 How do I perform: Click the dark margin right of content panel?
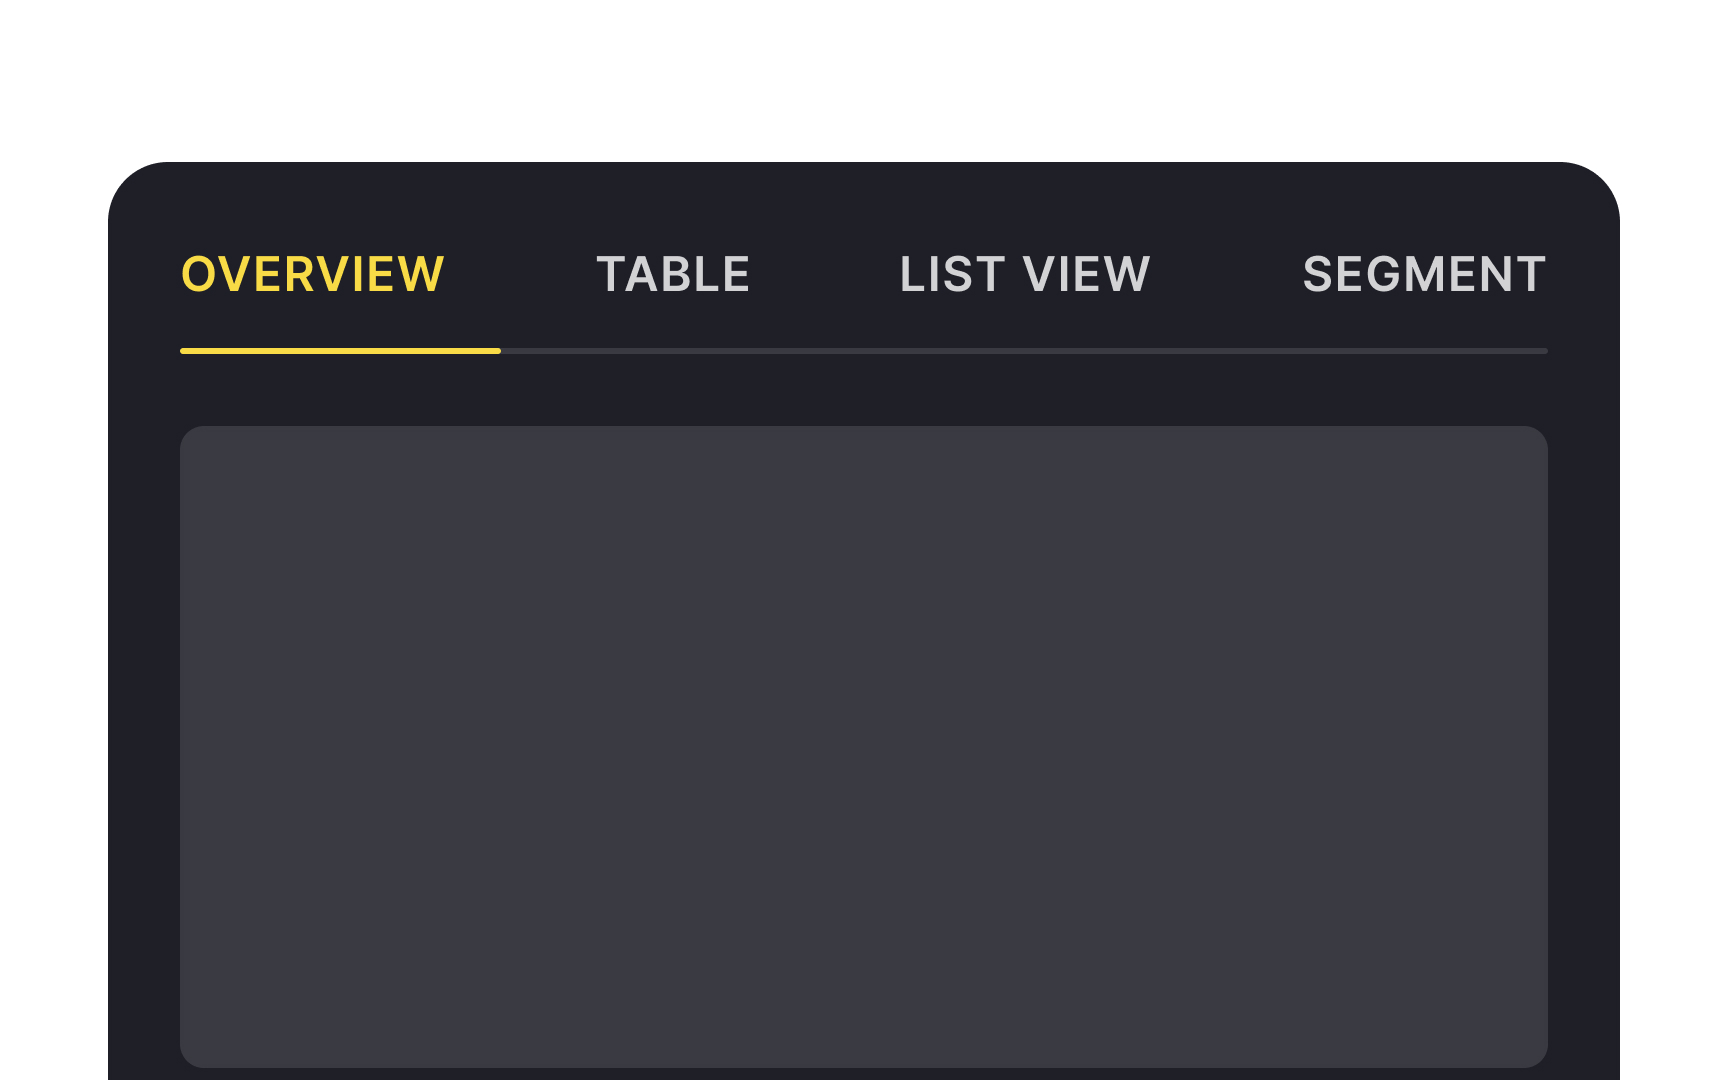[x=1584, y=746]
